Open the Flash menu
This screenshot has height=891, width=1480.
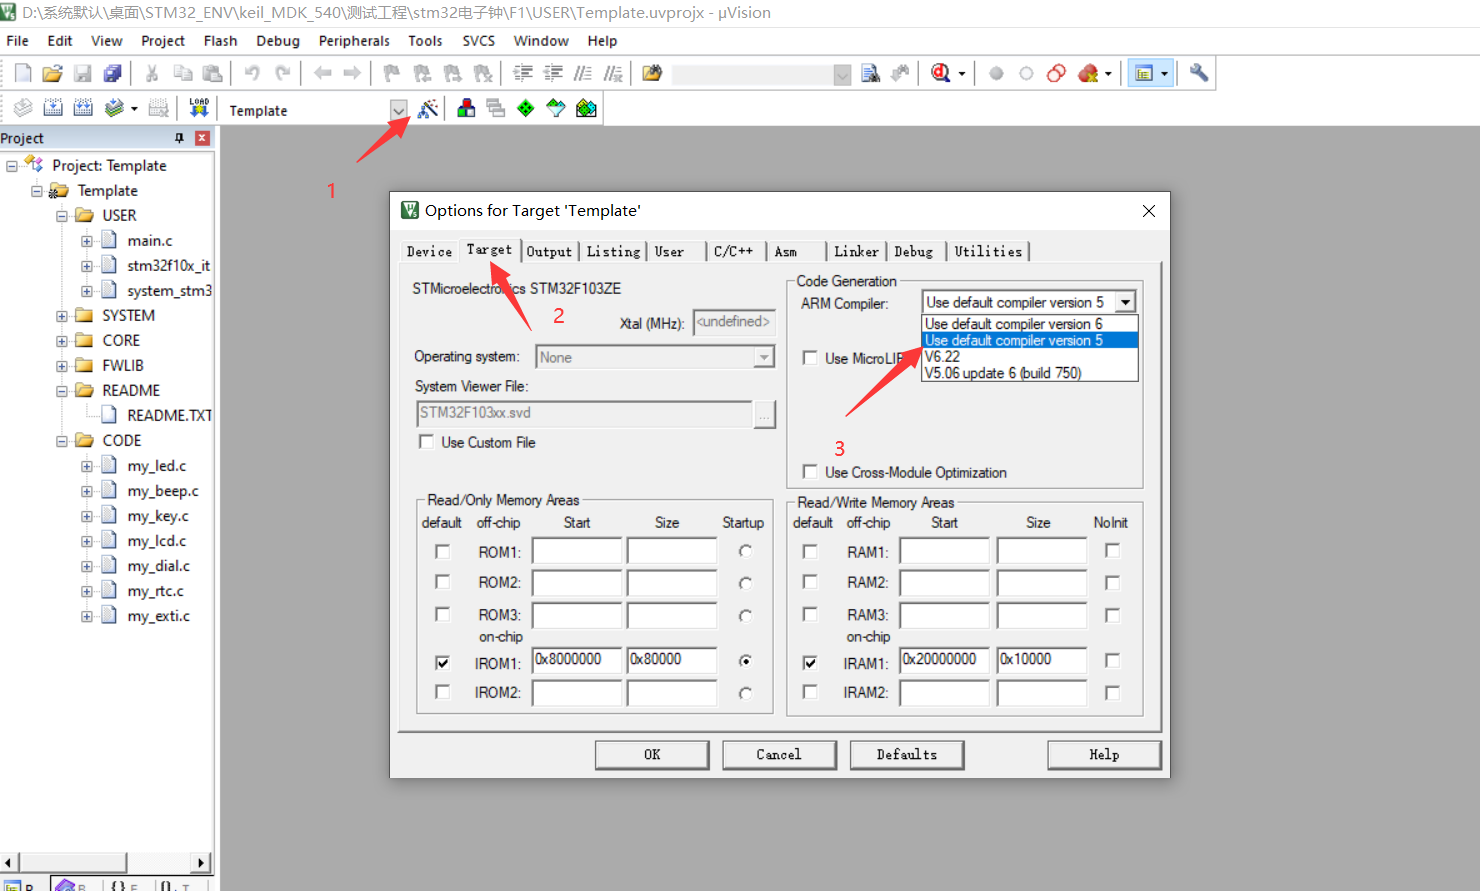tap(220, 41)
